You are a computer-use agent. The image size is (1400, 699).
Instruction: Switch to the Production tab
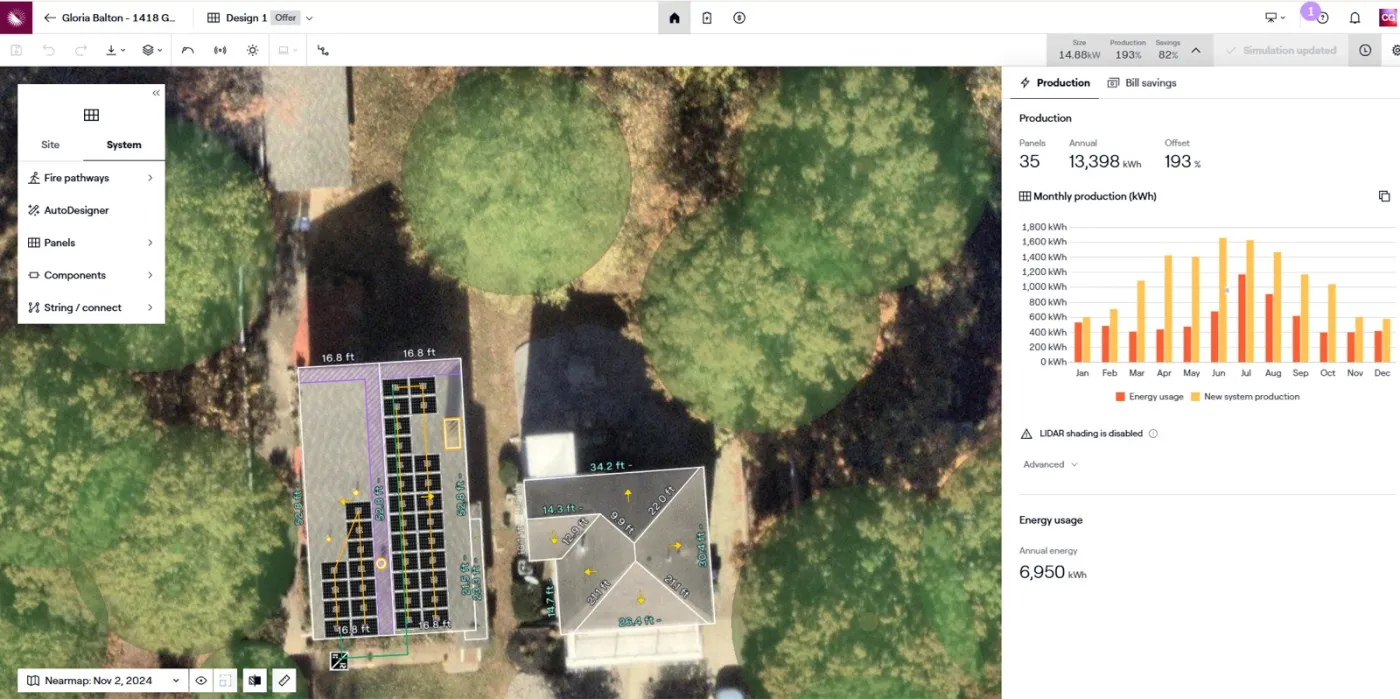[1055, 83]
